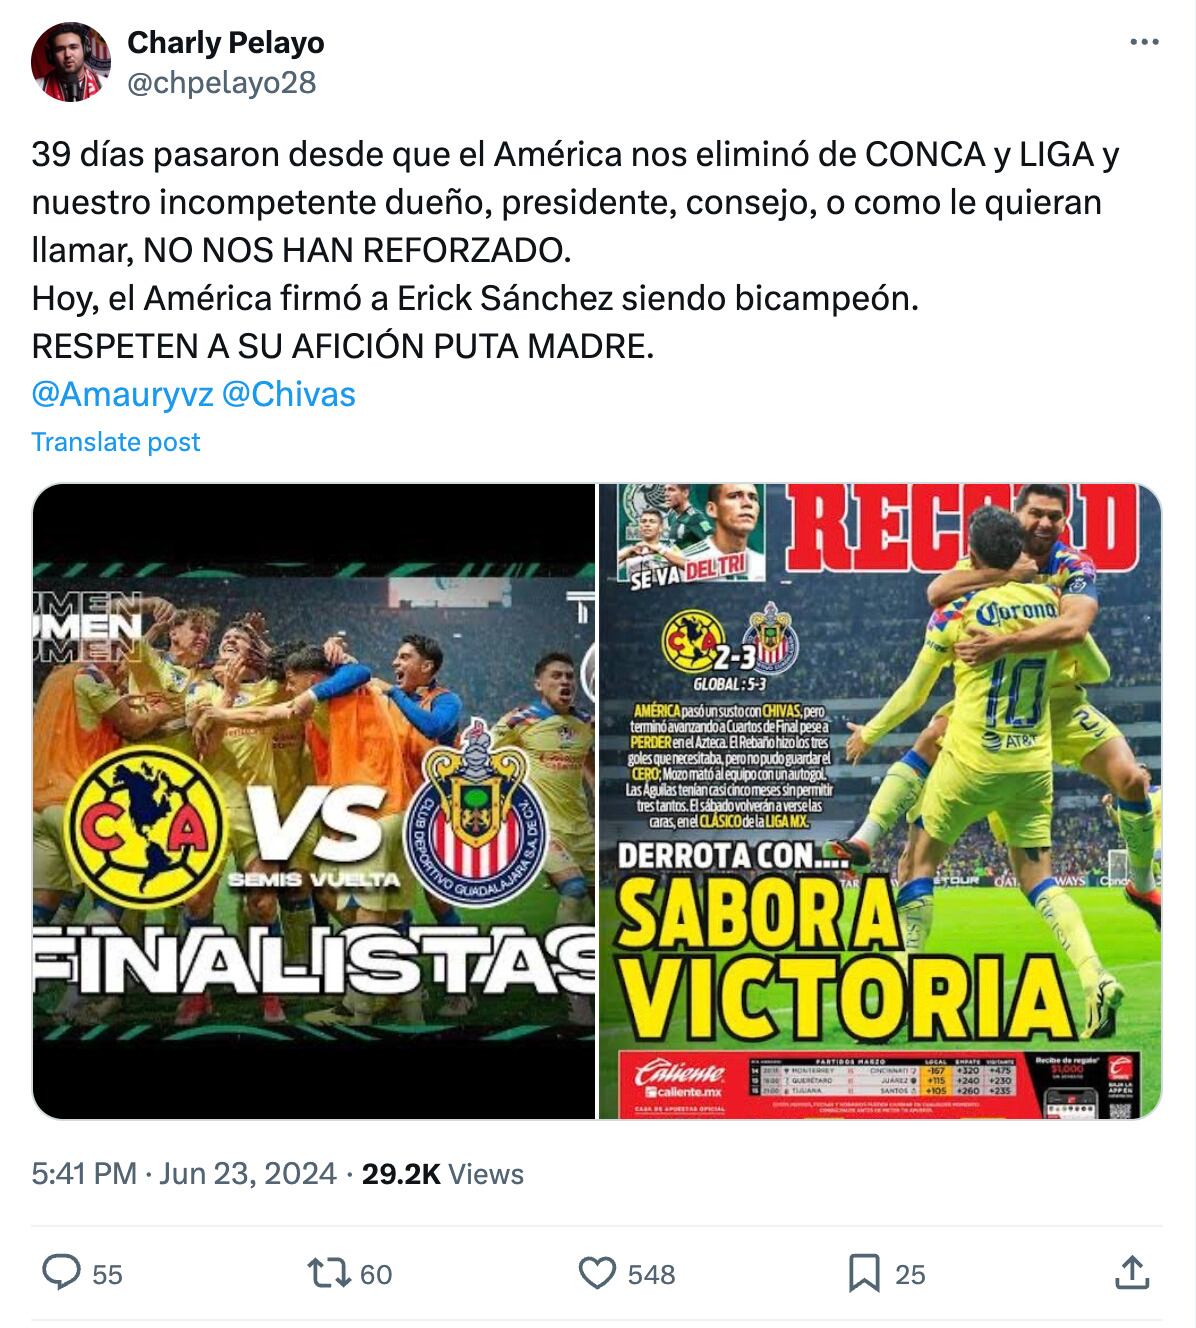Click the 5:41 PM Jun 23, 2024 timestamp
Screen dimensions: 1196x1328
pos(184,1173)
